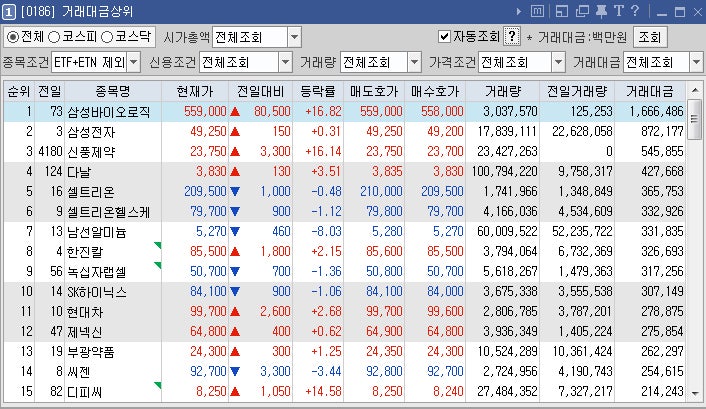Viewport: 706px width, 409px height.
Task: Click the layout save icon in title bar
Action: click(x=562, y=11)
